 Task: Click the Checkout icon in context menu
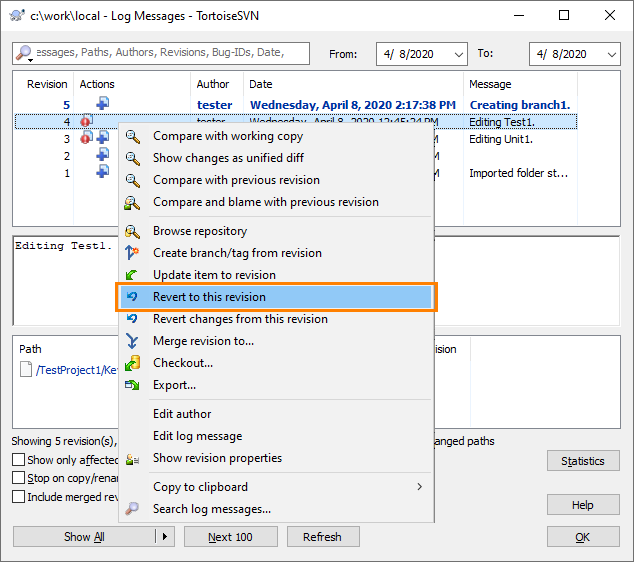coord(133,363)
